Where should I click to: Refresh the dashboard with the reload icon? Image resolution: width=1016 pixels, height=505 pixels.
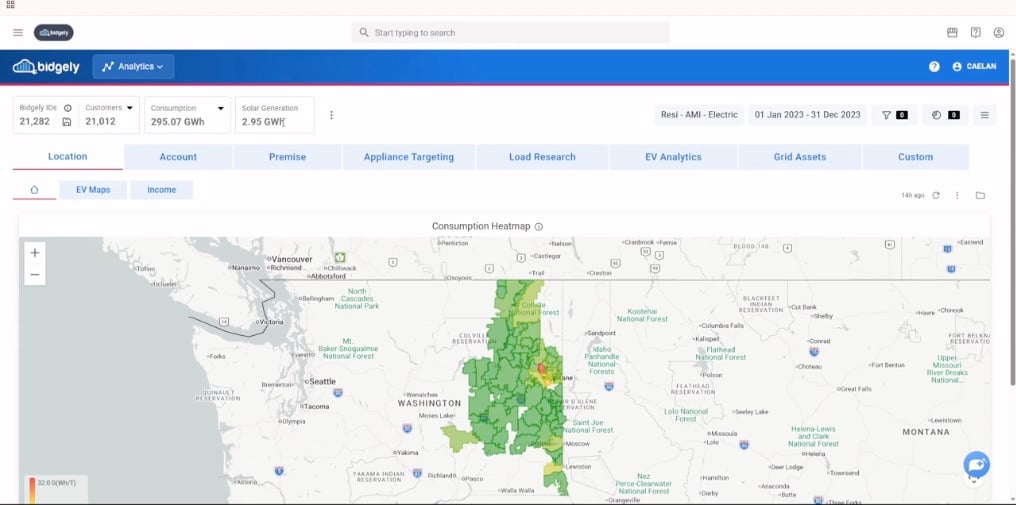point(936,195)
